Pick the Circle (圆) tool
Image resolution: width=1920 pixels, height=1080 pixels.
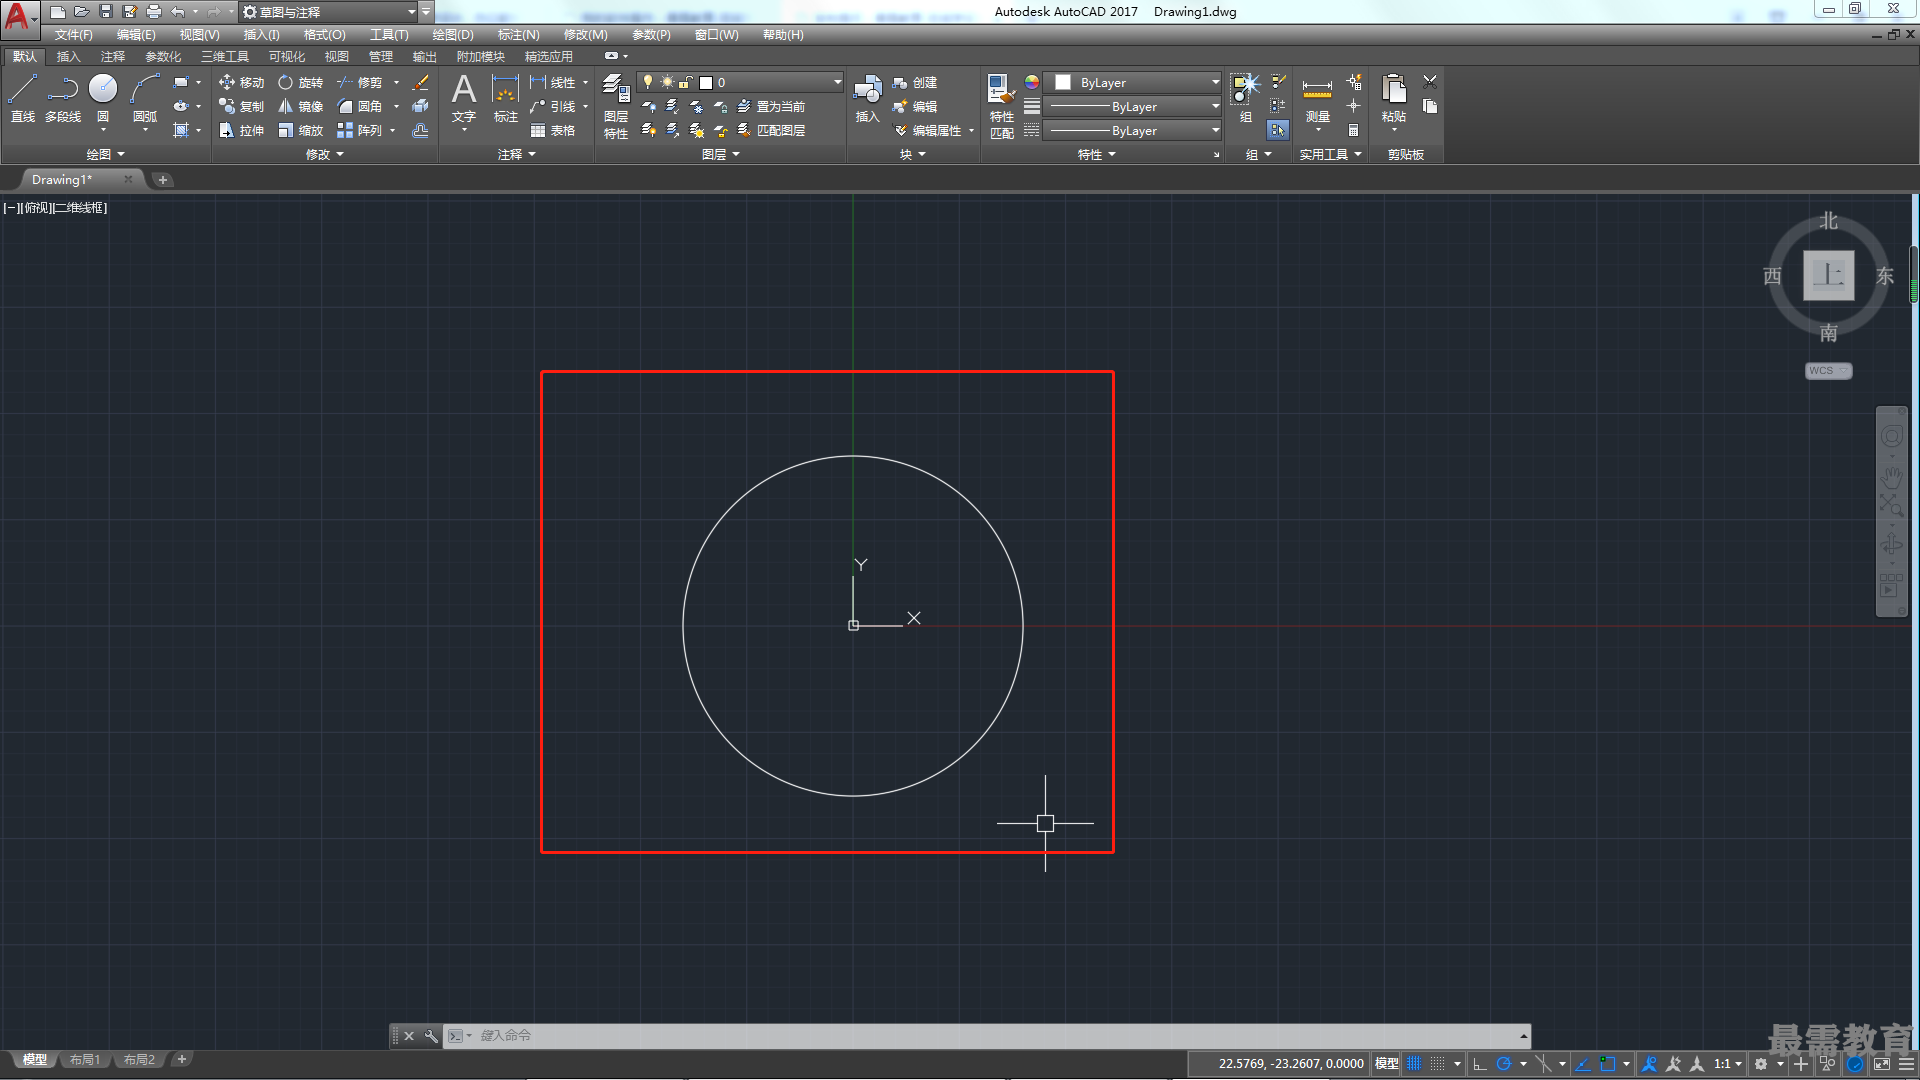[103, 98]
